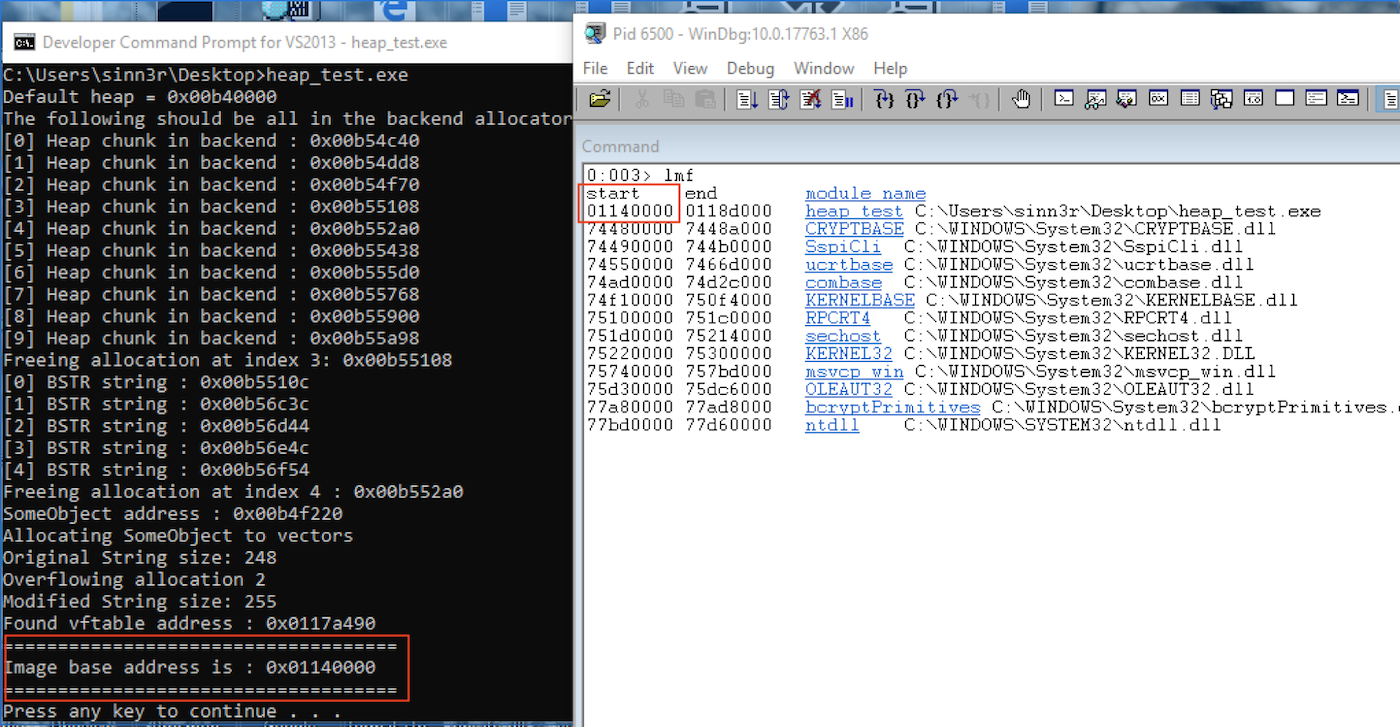Click the heap_test module link

pyautogui.click(x=853, y=211)
